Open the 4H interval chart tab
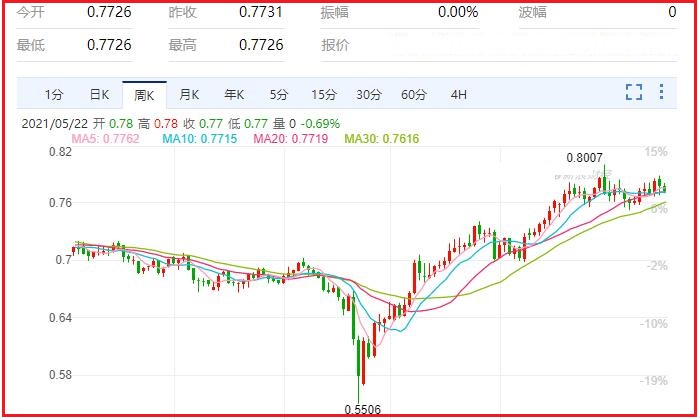 pos(459,95)
